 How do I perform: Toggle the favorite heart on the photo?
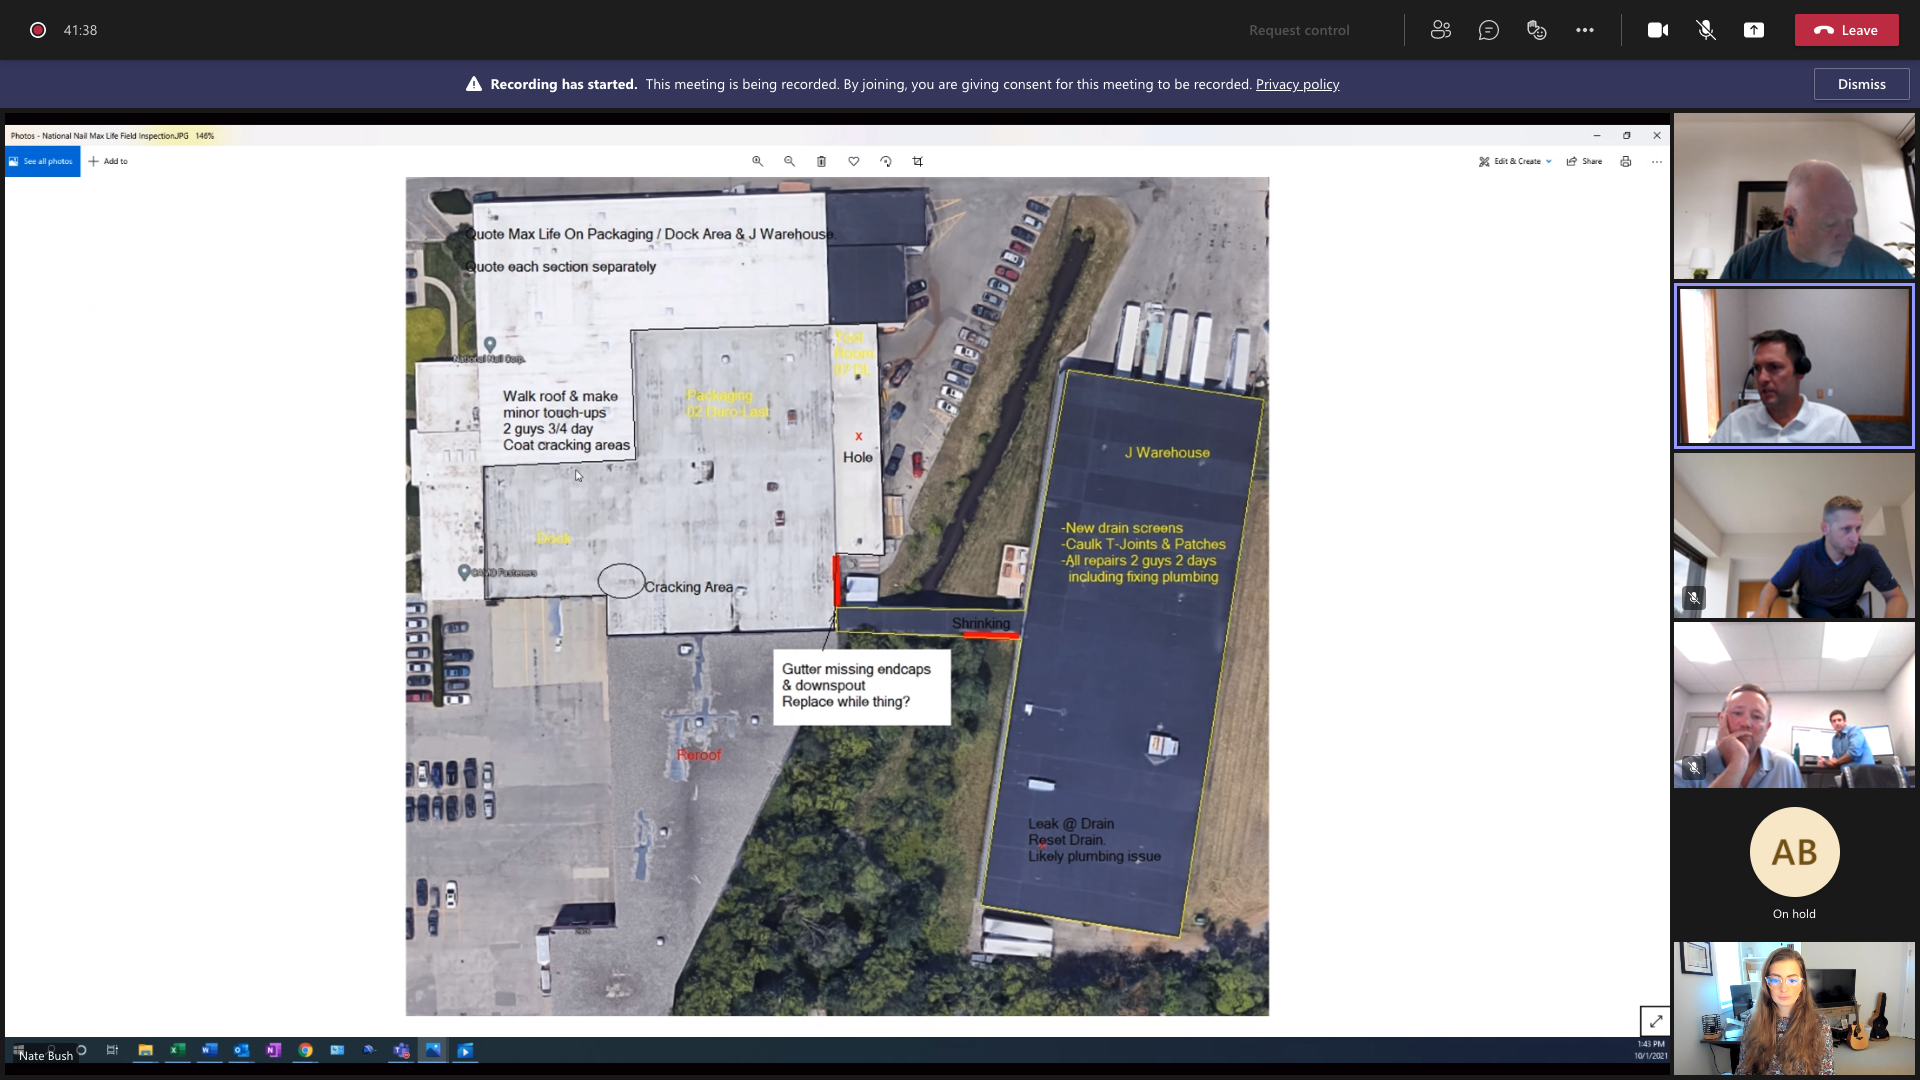pyautogui.click(x=854, y=161)
